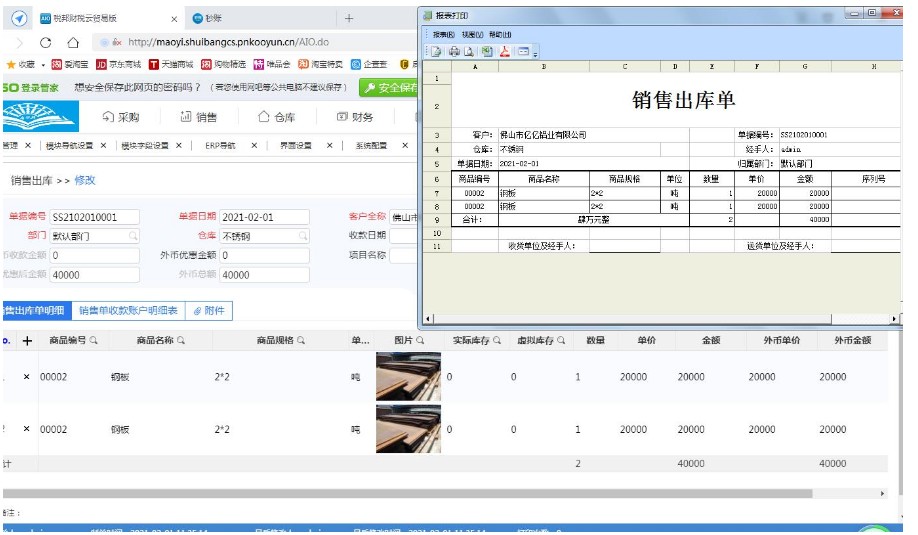Viewport: 918px width, 535px height.
Task: Search in the 商品编号 column header
Action: click(x=94, y=341)
